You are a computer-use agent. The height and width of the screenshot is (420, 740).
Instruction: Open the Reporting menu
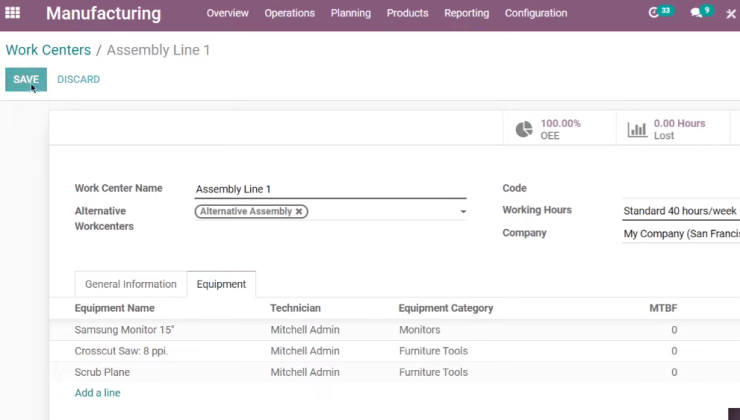click(x=466, y=13)
